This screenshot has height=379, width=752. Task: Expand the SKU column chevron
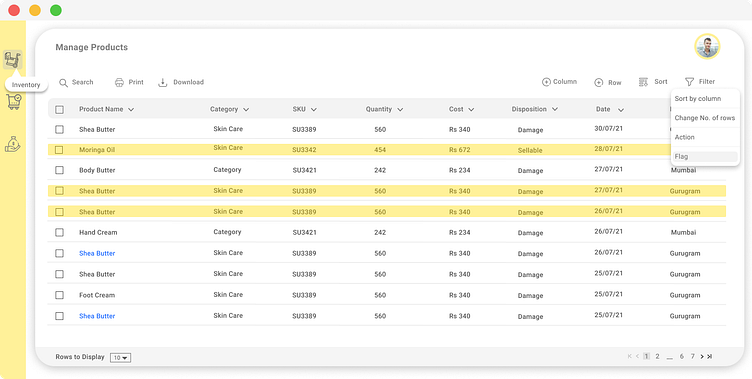pos(314,110)
